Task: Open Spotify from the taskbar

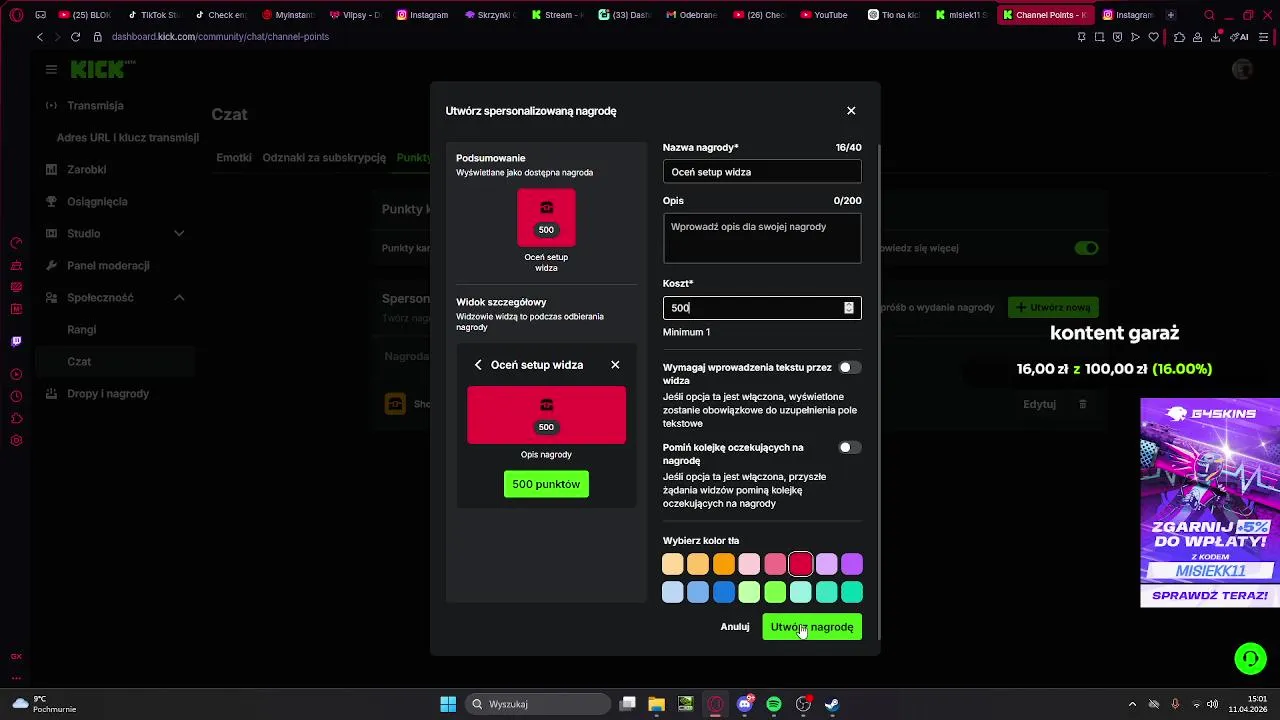Action: pos(774,704)
